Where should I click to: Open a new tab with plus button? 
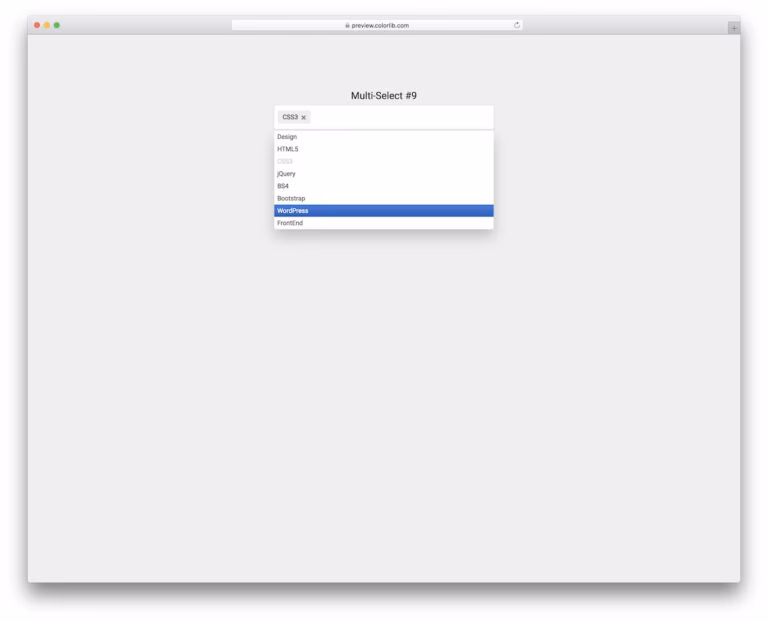coord(734,28)
